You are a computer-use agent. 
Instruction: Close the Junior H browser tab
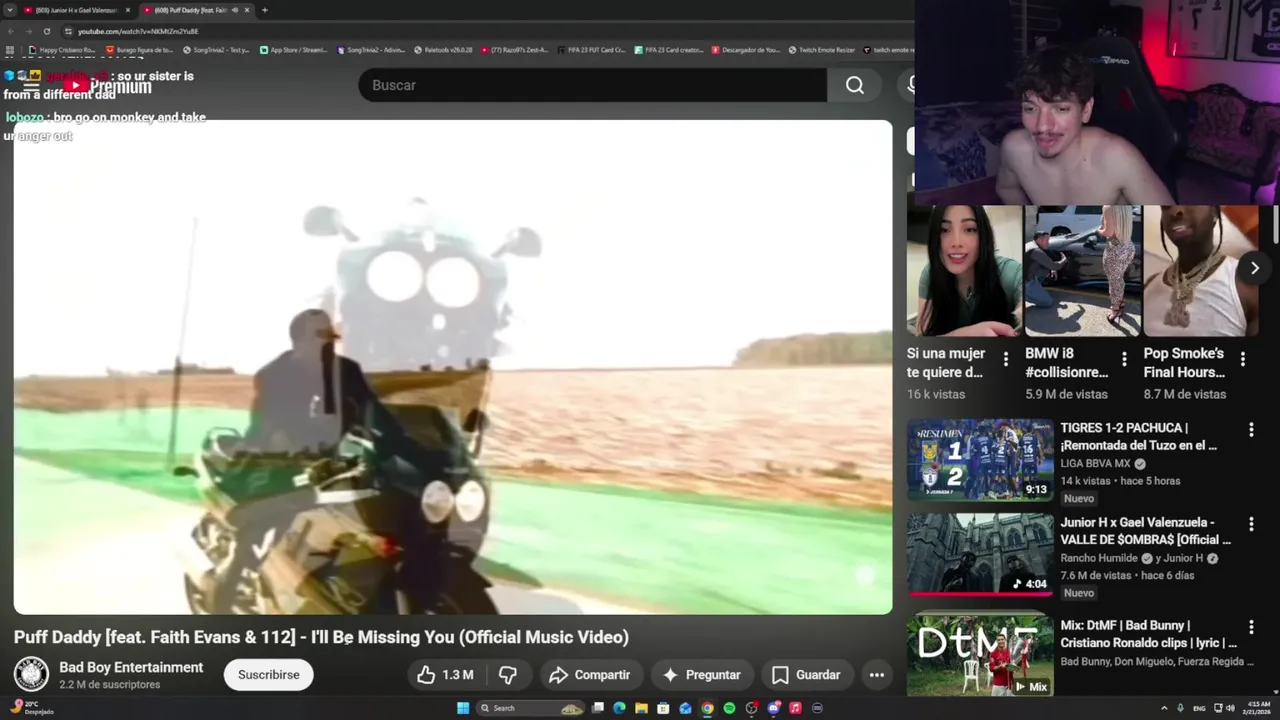click(x=128, y=10)
